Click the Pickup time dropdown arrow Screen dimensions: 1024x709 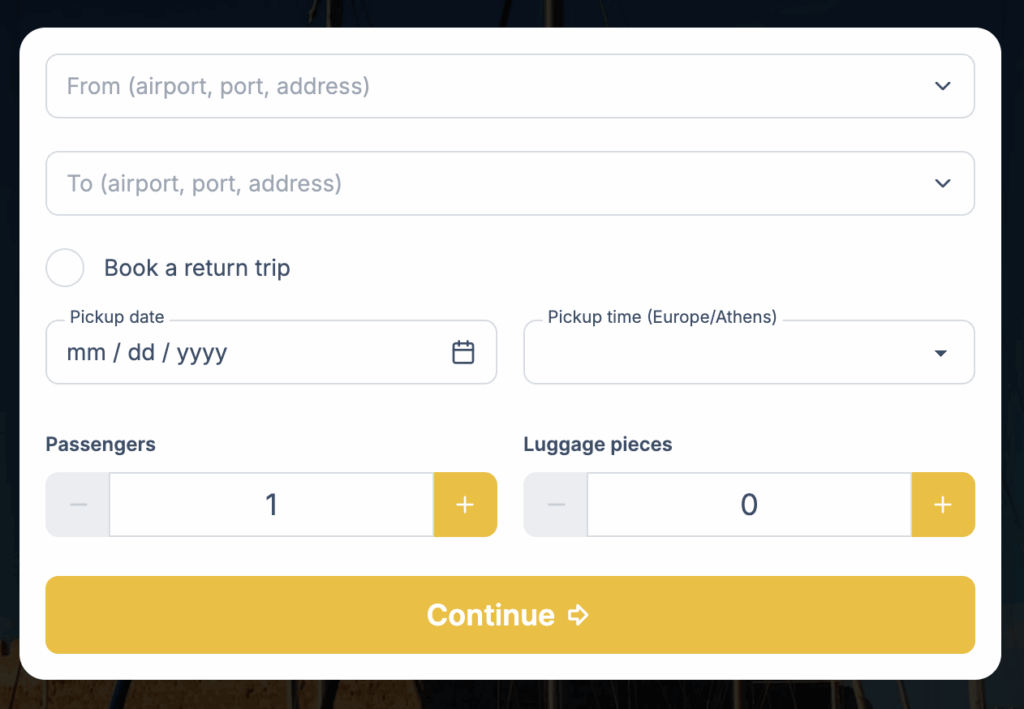(939, 352)
